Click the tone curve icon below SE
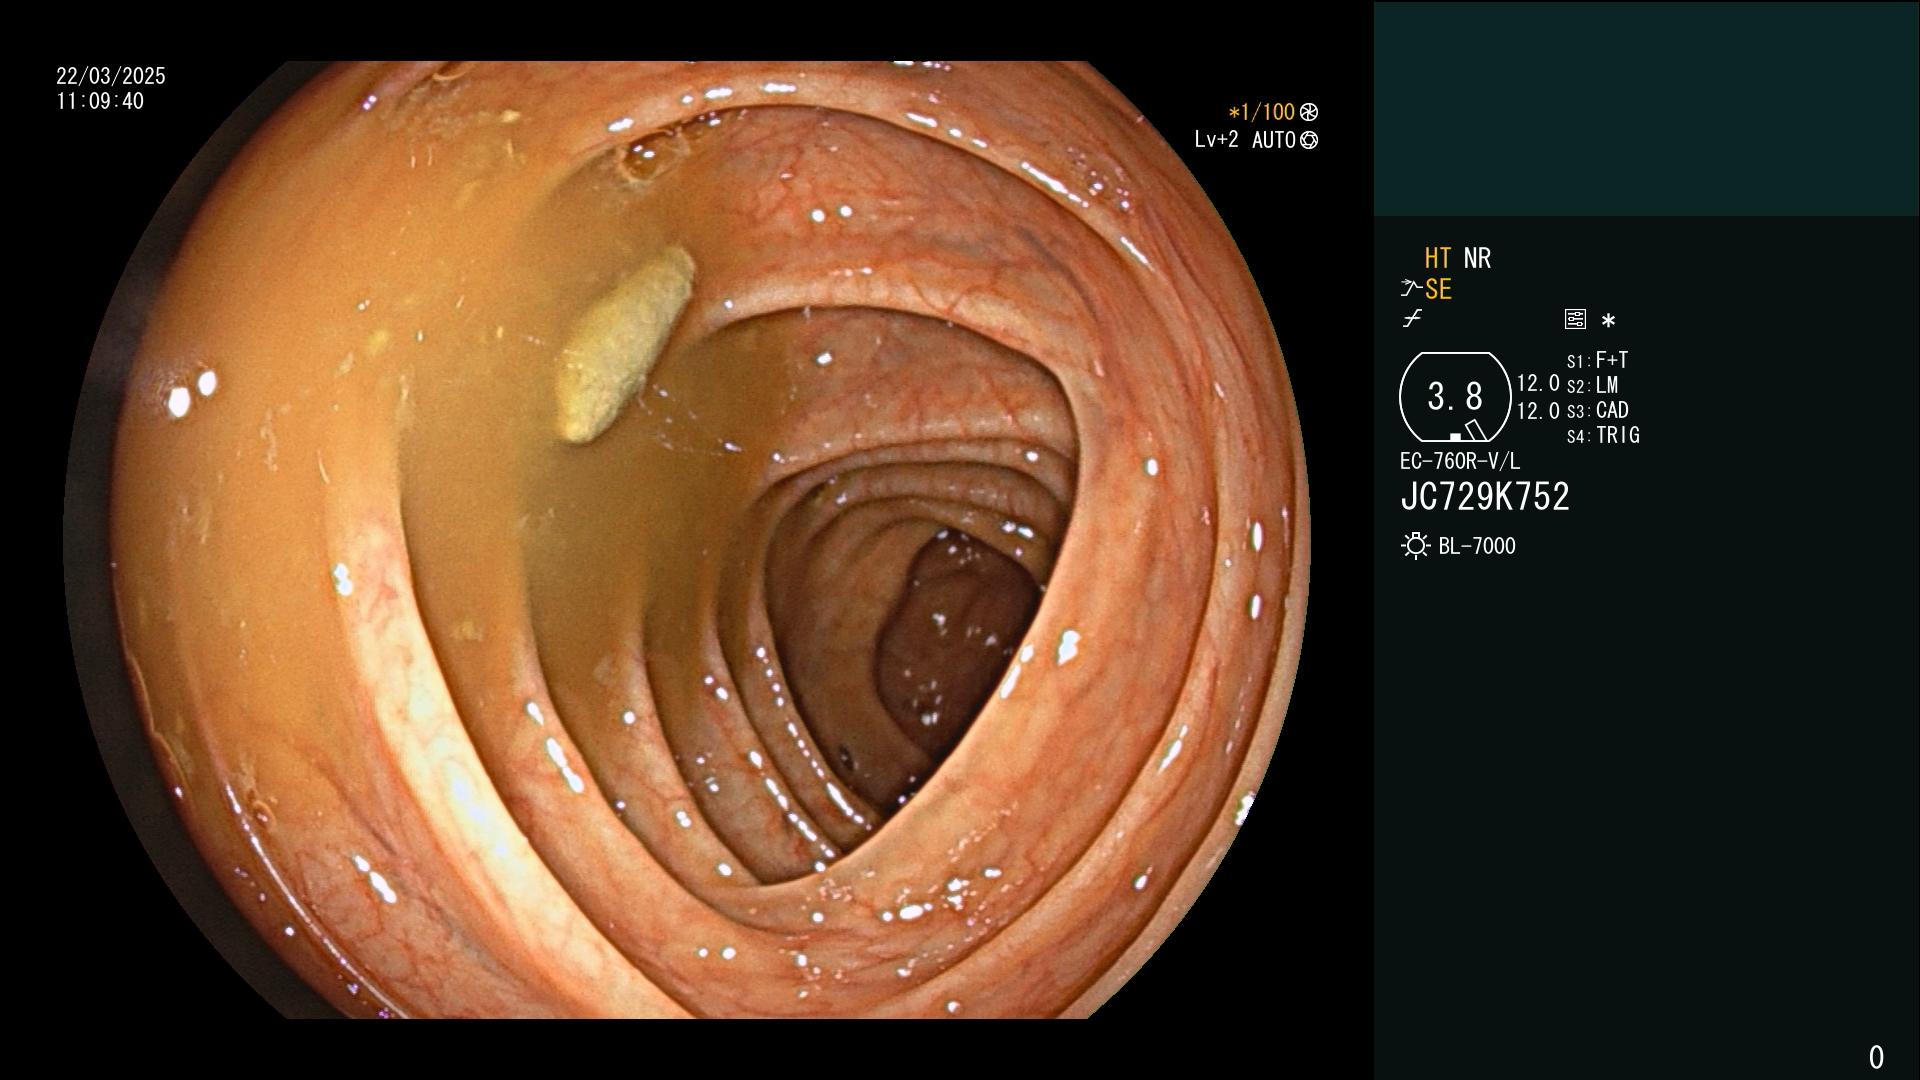The width and height of the screenshot is (1920, 1080). 1412,319
